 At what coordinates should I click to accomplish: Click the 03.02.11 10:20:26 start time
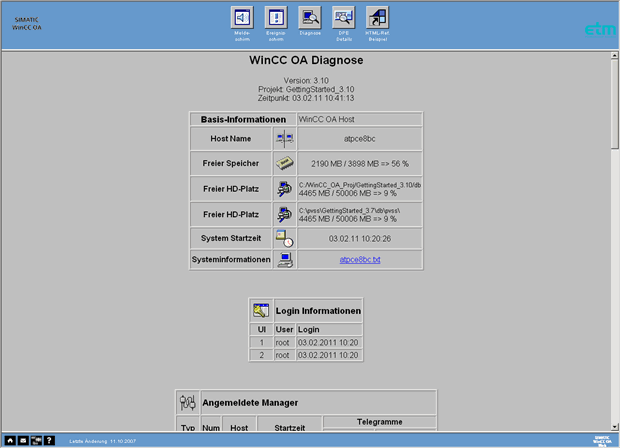click(360, 238)
